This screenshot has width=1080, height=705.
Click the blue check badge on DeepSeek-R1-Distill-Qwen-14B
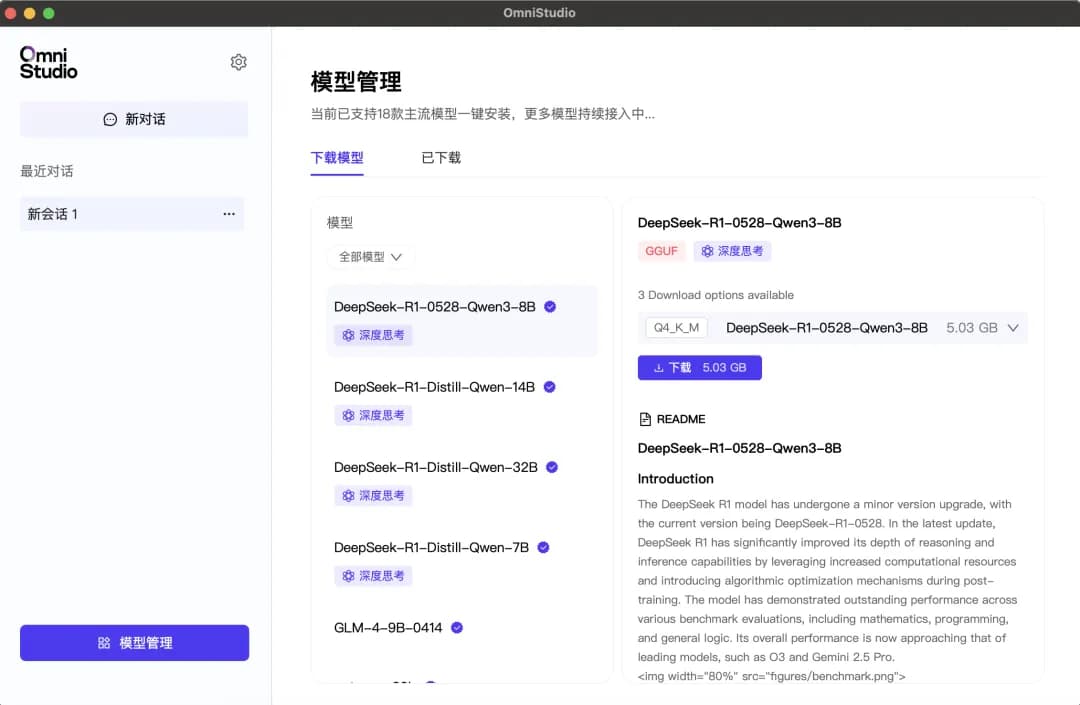(x=551, y=387)
